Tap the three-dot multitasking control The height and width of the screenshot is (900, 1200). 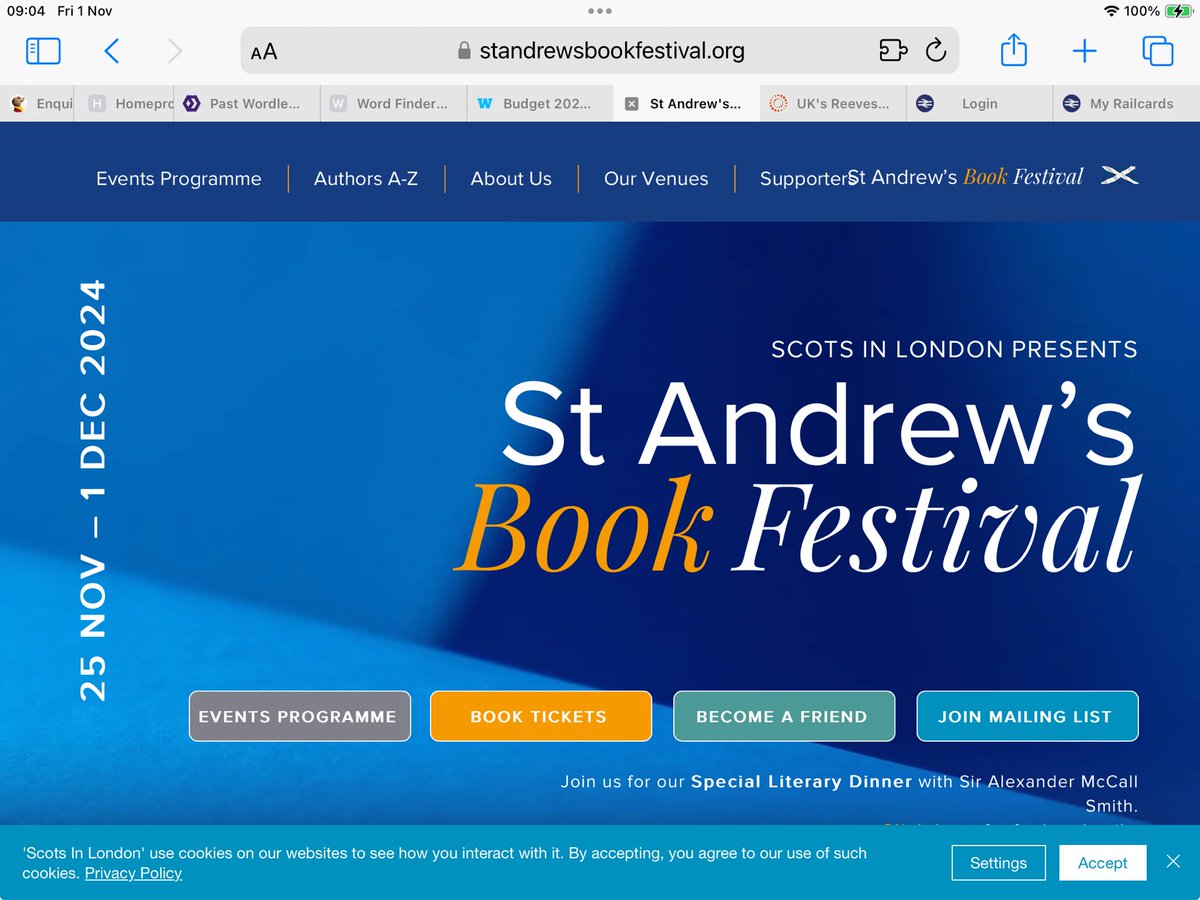600,11
